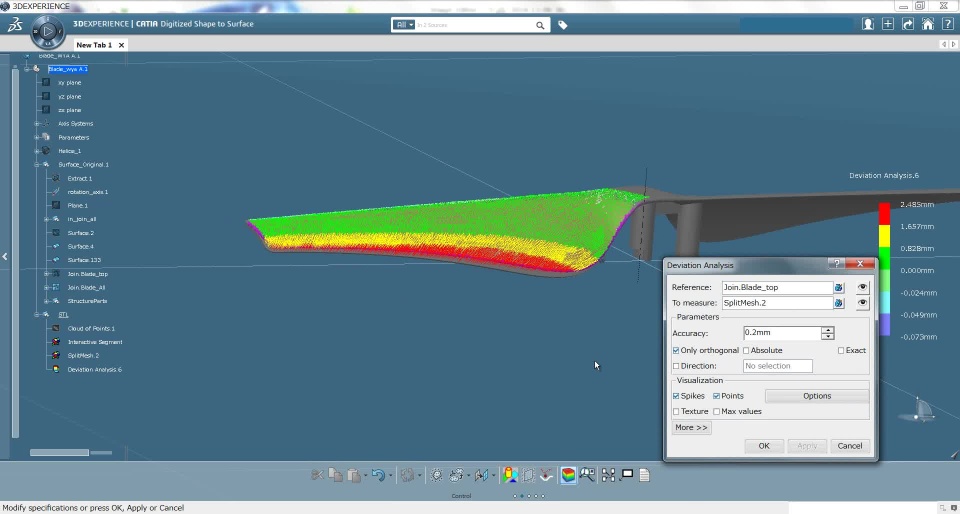
Task: Close the New Tab 1 tab
Action: tap(121, 45)
